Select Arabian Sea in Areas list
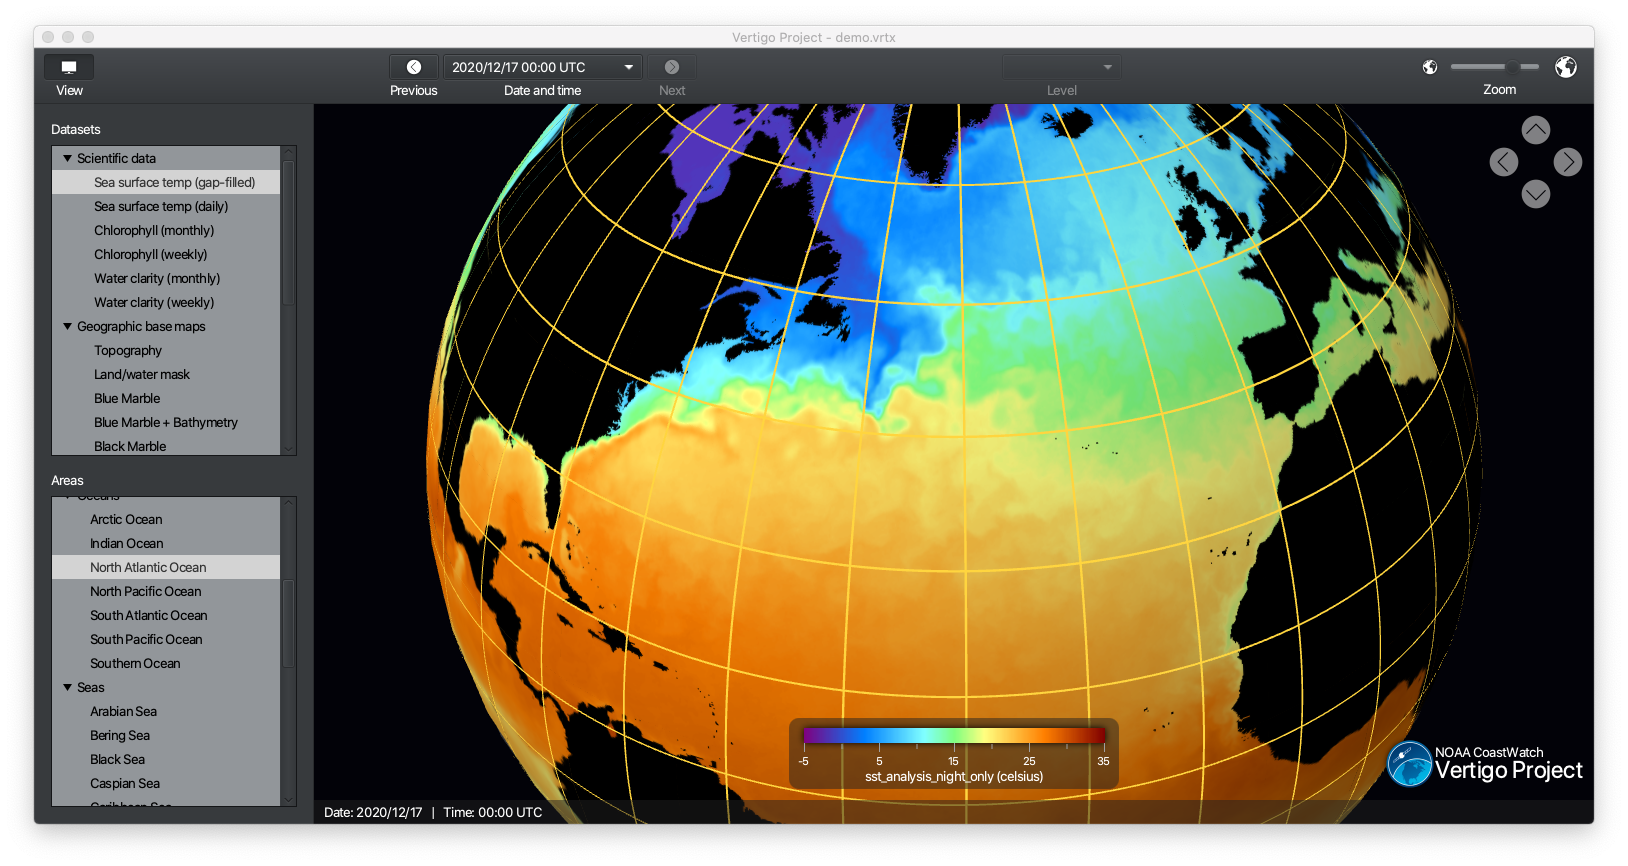Image resolution: width=1628 pixels, height=866 pixels. 123,711
